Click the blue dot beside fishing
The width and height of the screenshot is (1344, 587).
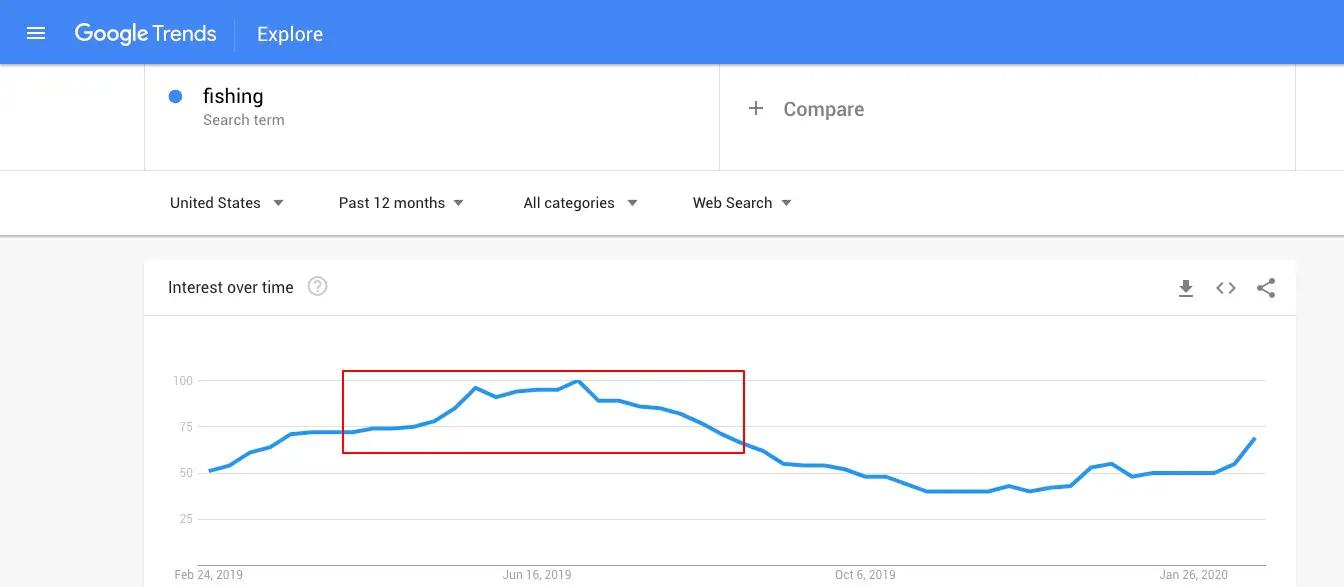176,96
